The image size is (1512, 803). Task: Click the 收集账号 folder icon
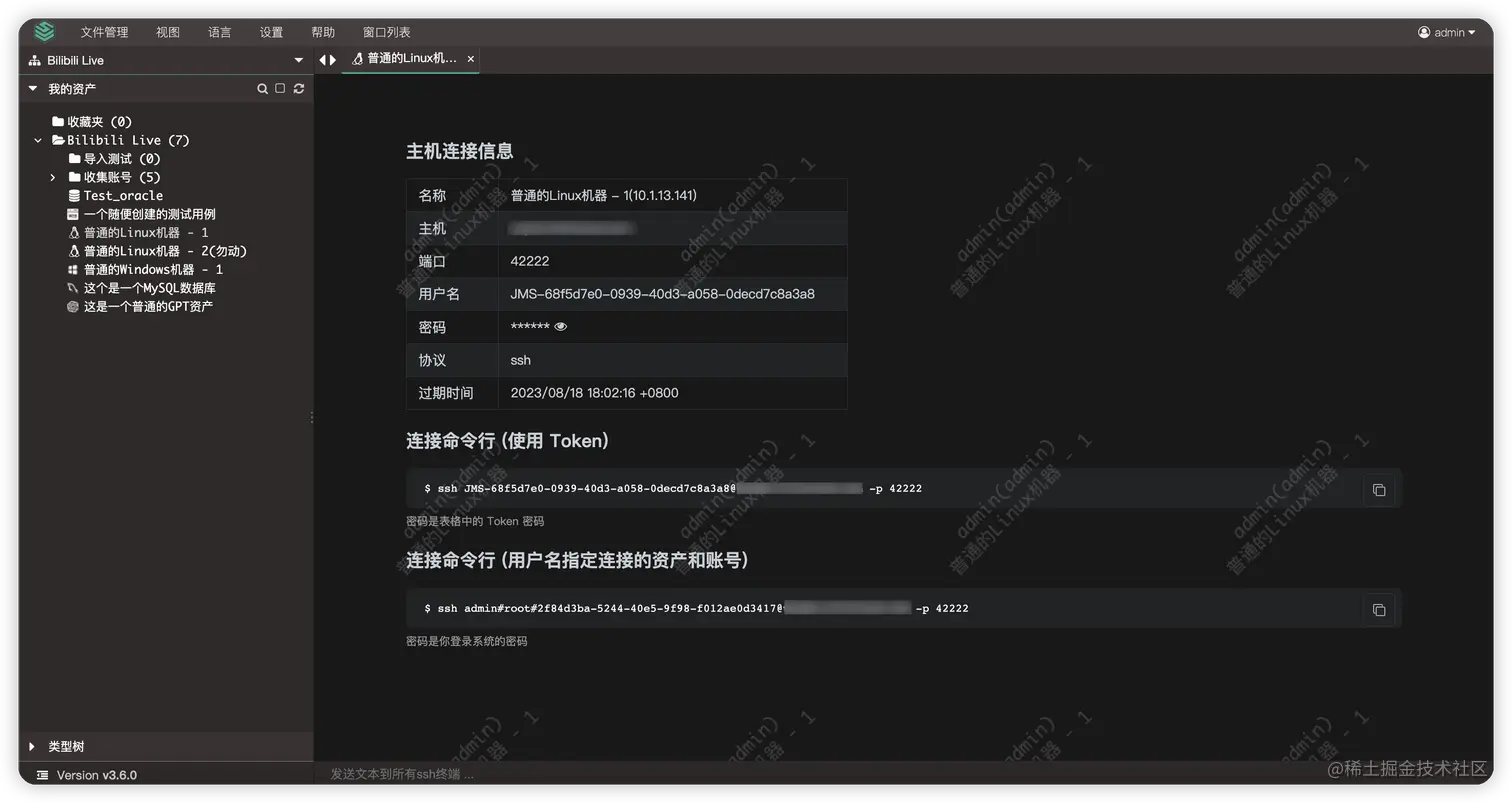(x=74, y=177)
